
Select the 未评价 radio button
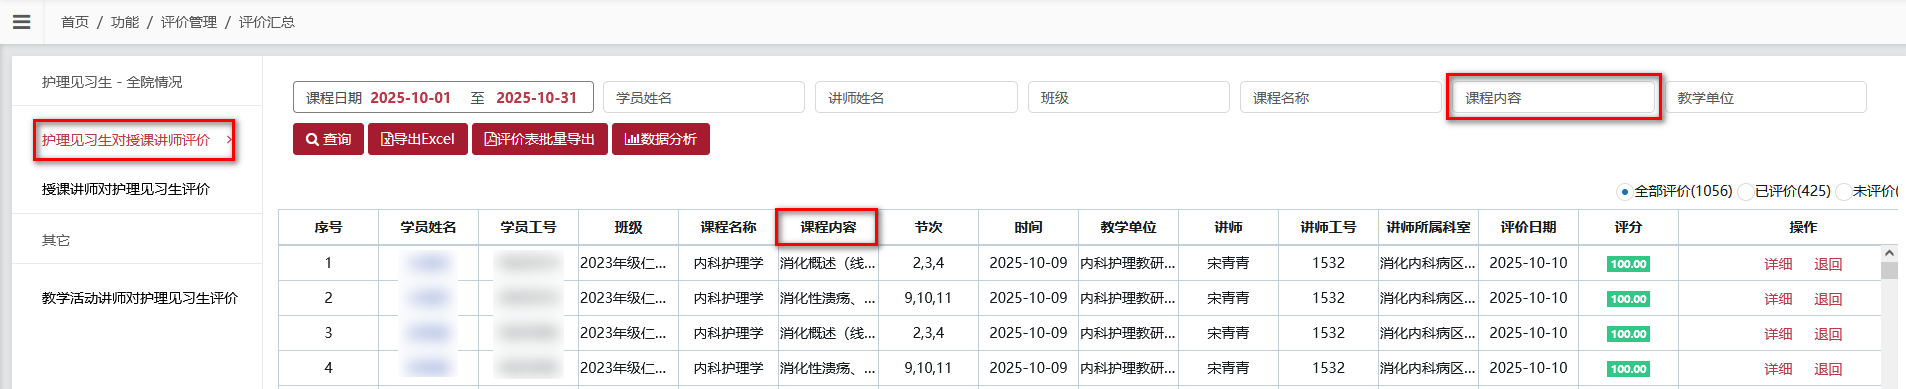point(1843,191)
